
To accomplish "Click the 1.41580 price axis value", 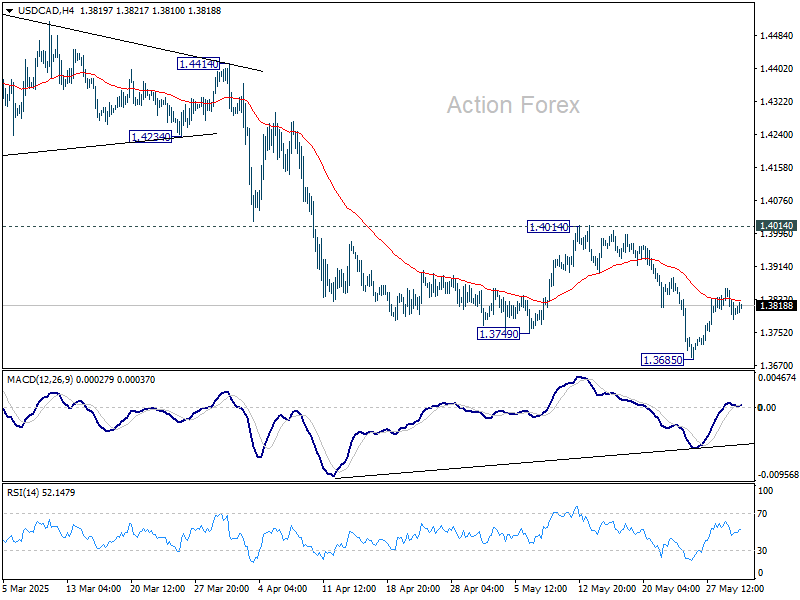I will [x=777, y=167].
